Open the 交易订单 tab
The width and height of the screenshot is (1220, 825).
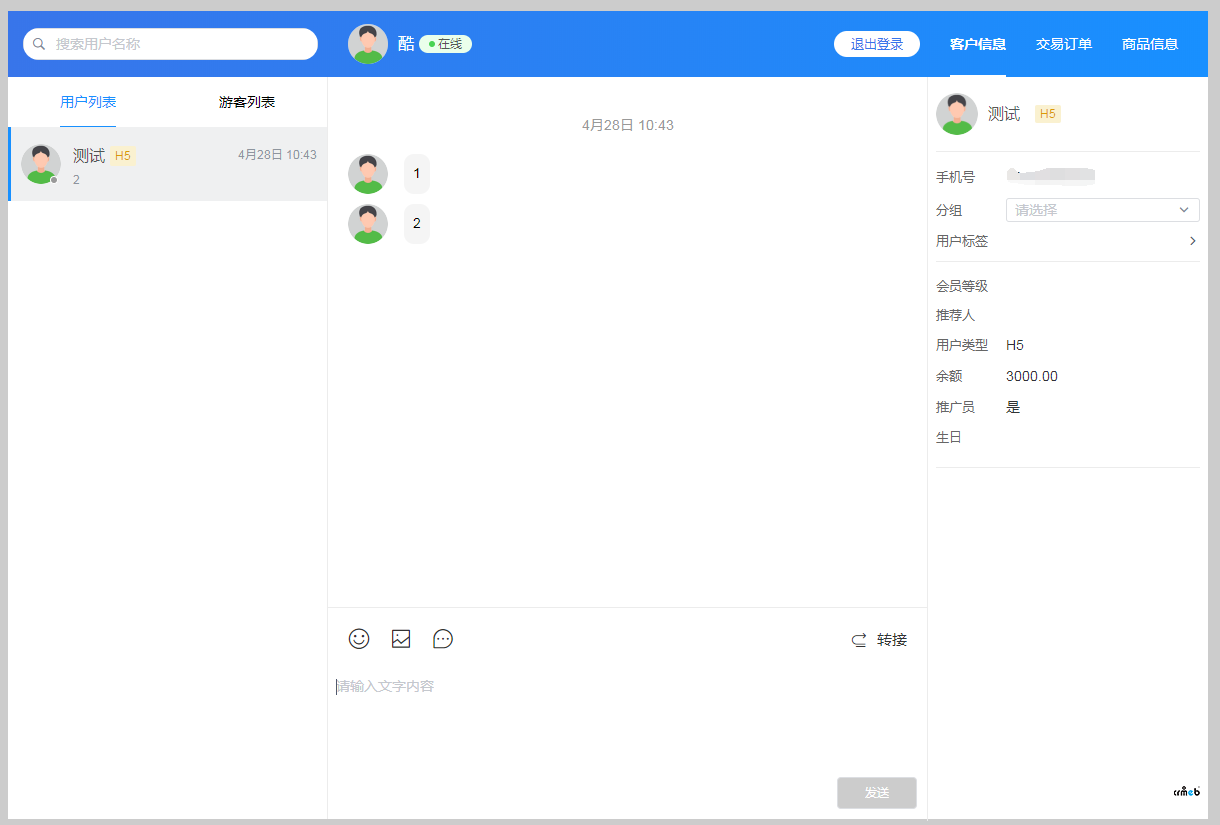point(1064,44)
